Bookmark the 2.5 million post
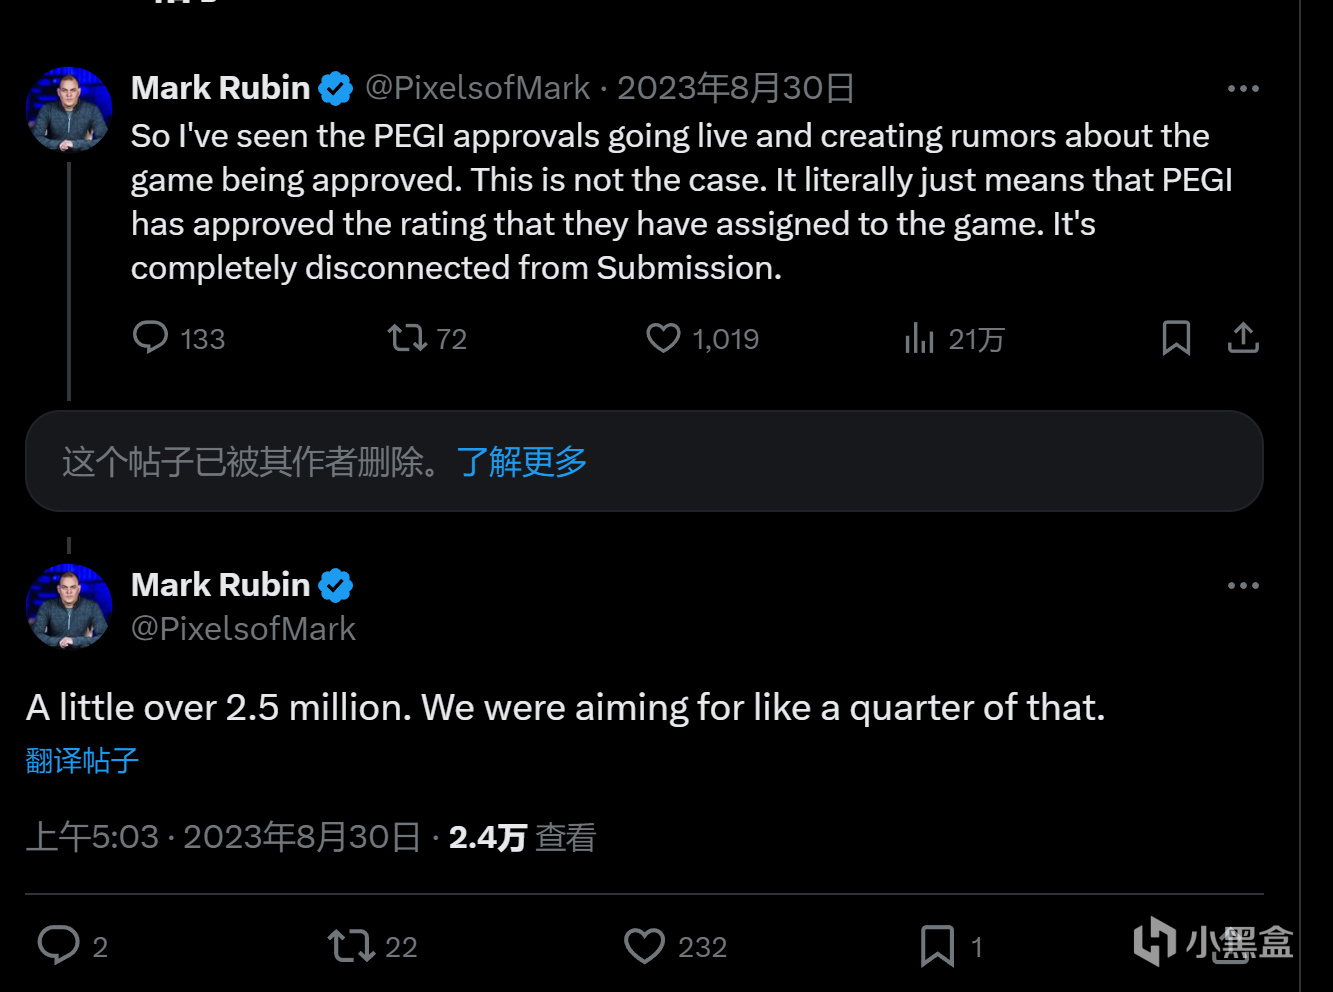1333x992 pixels. point(937,945)
